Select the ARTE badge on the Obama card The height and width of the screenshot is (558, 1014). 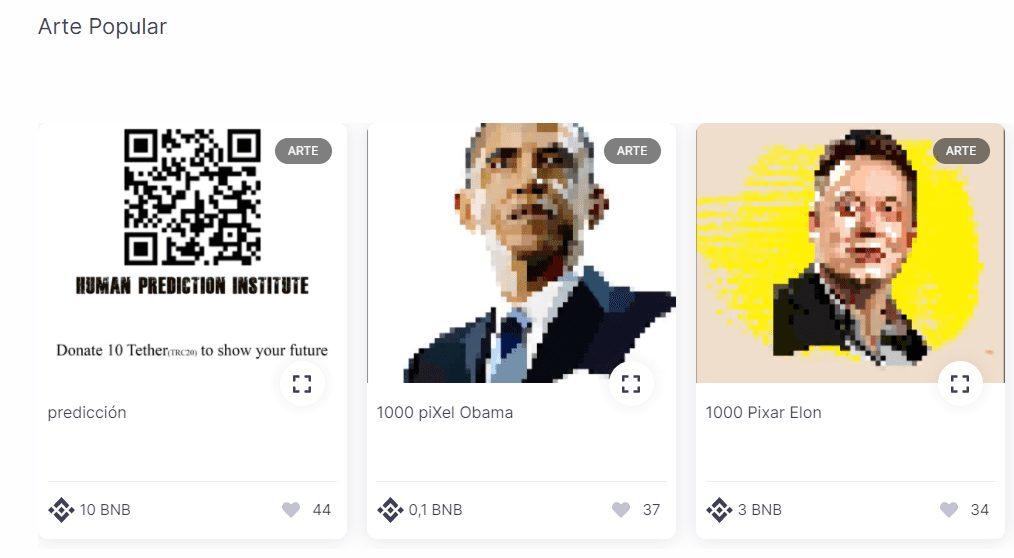tap(632, 151)
